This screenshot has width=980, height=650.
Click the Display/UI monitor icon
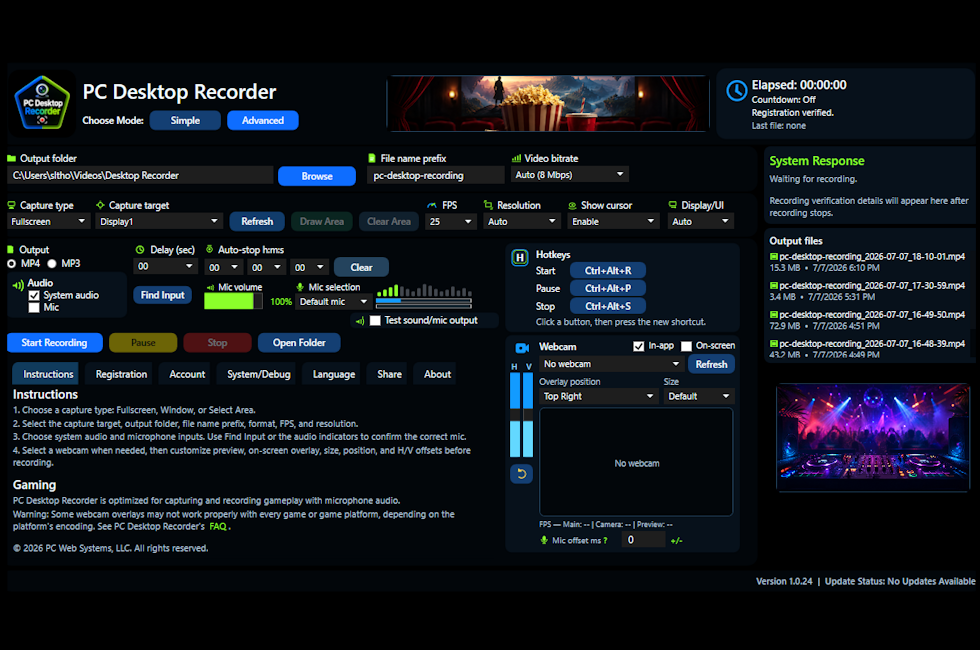(672, 204)
